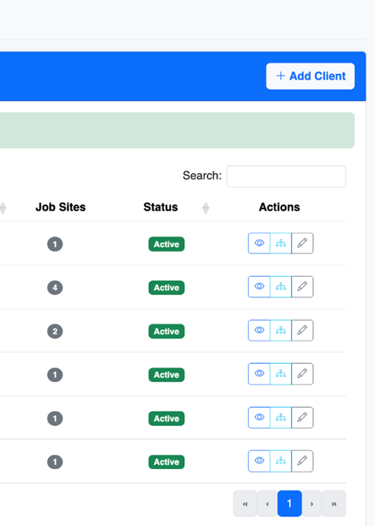Click the Active status badge in the last row
This screenshot has height=531, width=375.
166,462
